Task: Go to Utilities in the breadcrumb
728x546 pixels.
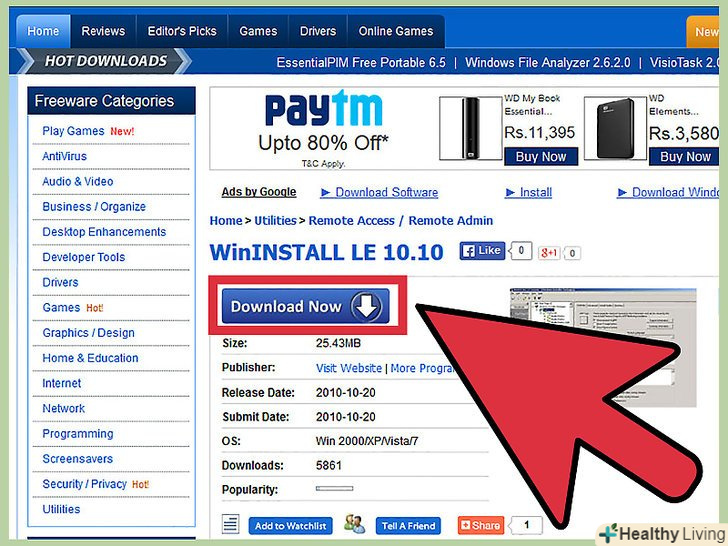Action: [x=275, y=221]
